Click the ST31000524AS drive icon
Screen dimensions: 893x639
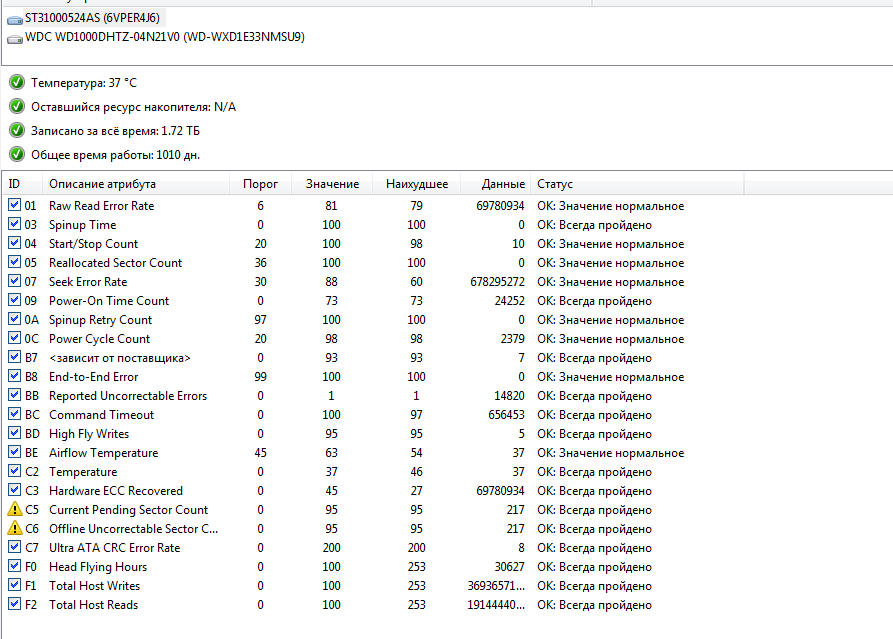(x=14, y=19)
